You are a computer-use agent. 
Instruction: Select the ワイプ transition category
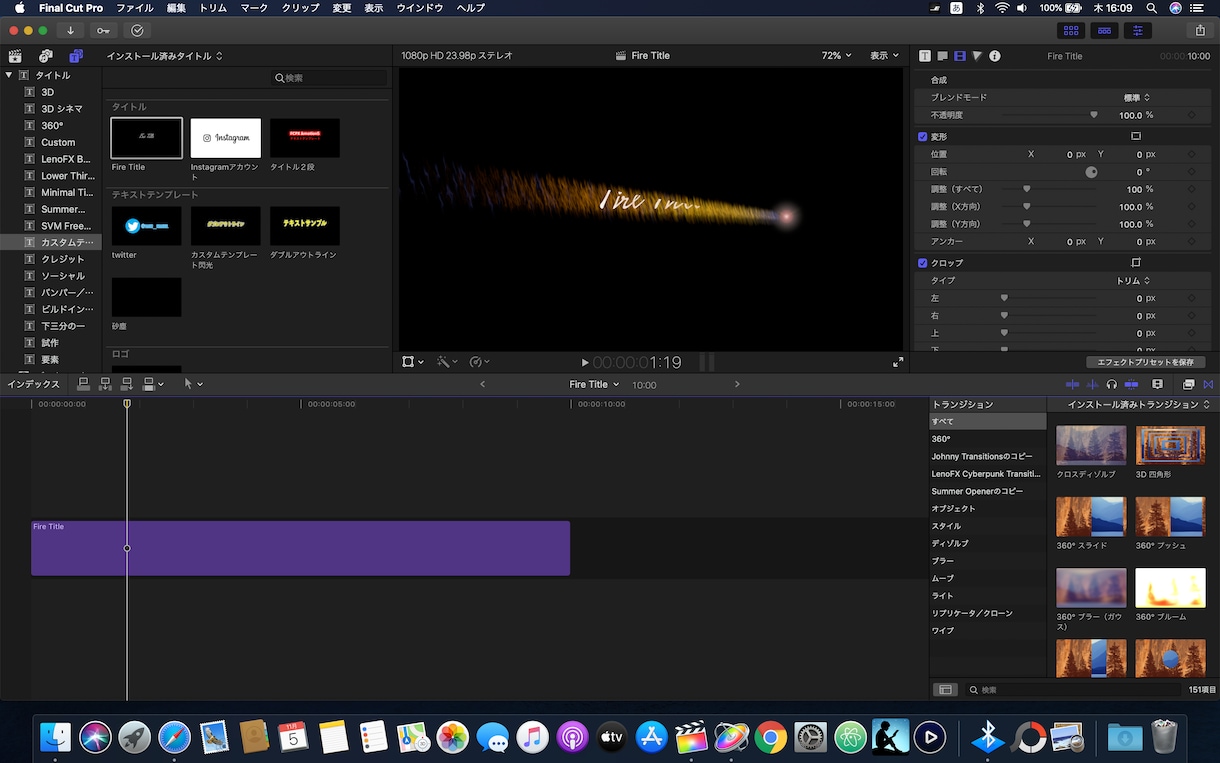pyautogui.click(x=943, y=631)
